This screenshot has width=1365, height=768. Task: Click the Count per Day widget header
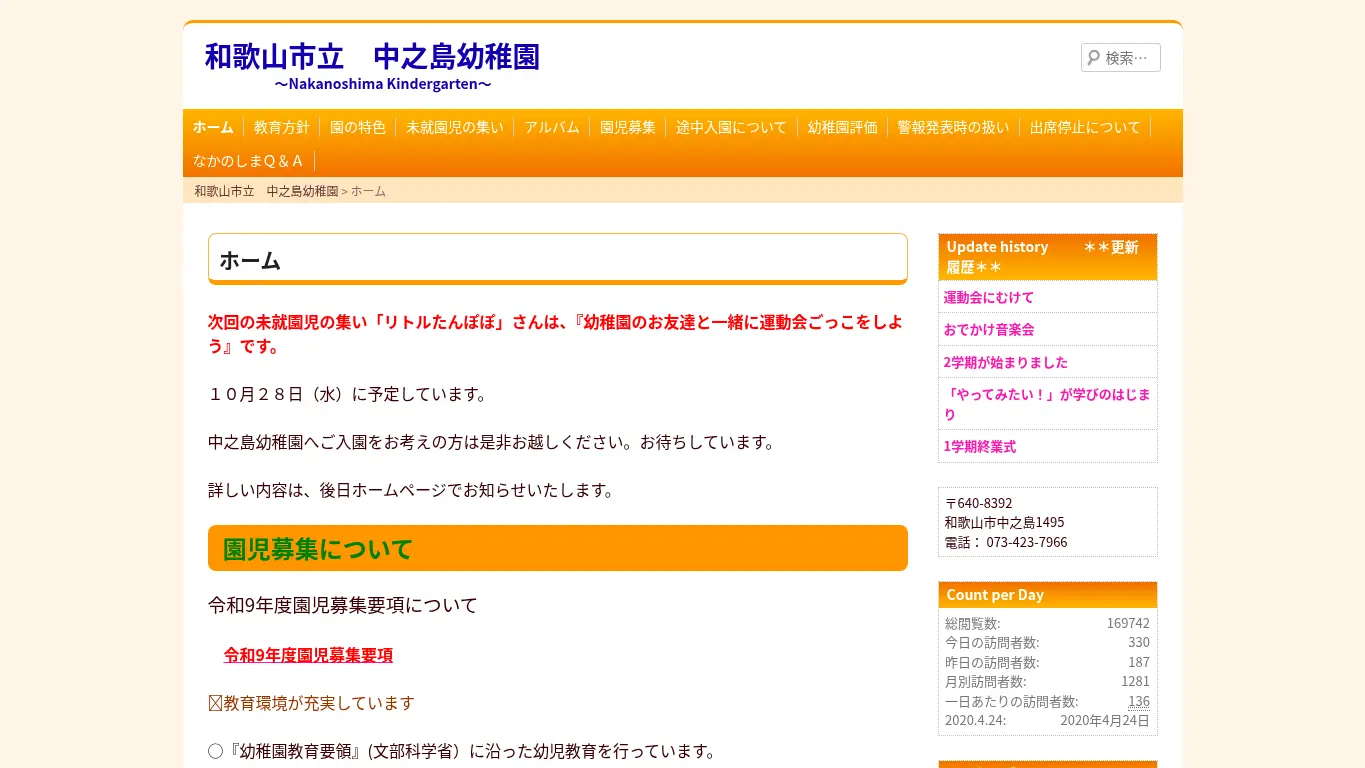(x=1048, y=595)
